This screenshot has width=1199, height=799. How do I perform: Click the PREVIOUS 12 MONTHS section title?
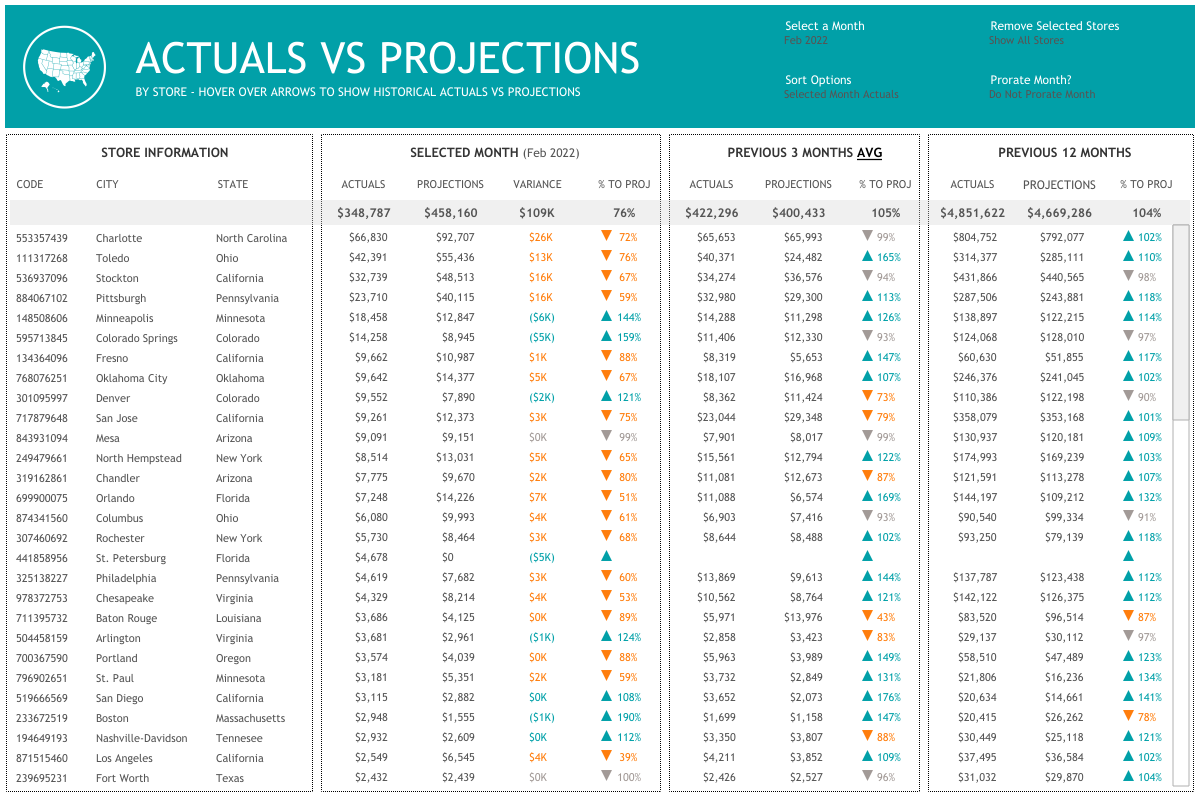tap(1064, 153)
